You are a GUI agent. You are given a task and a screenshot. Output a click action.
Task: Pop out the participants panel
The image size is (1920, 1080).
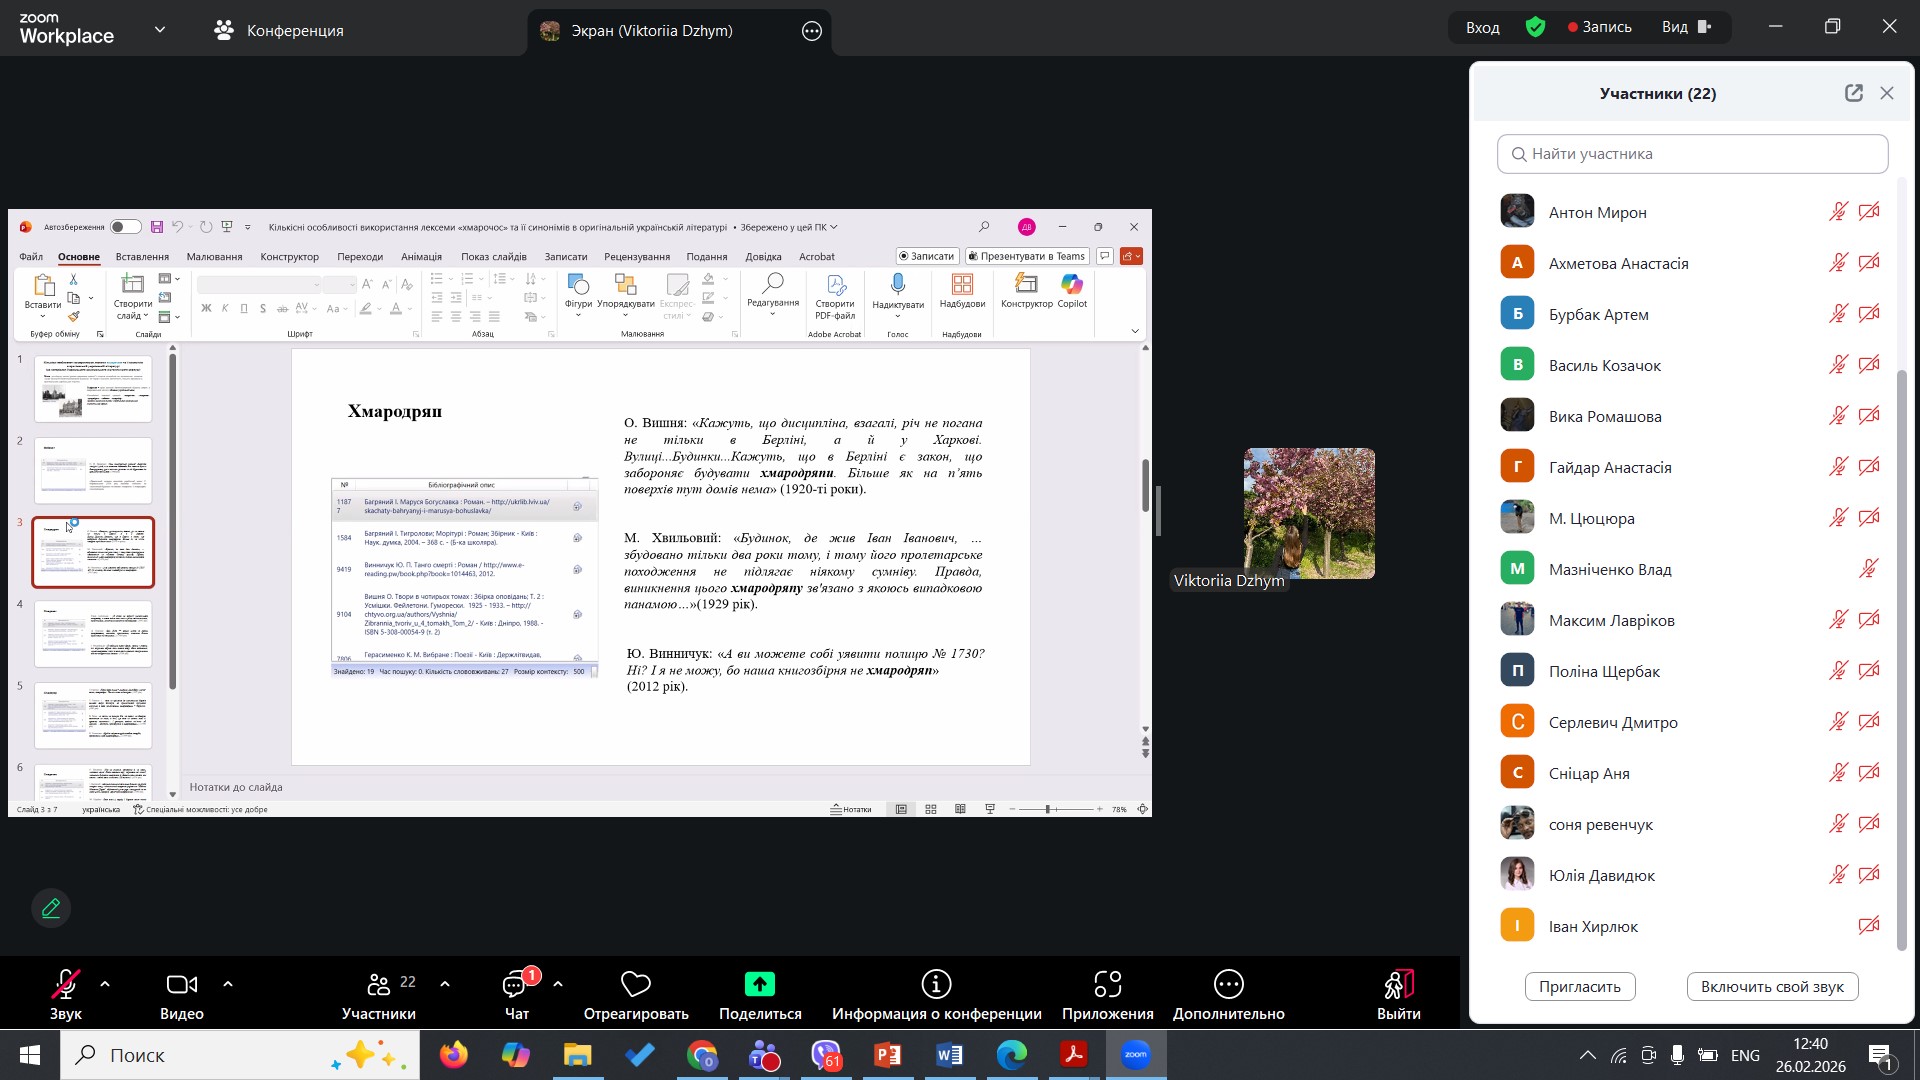pos(1853,93)
